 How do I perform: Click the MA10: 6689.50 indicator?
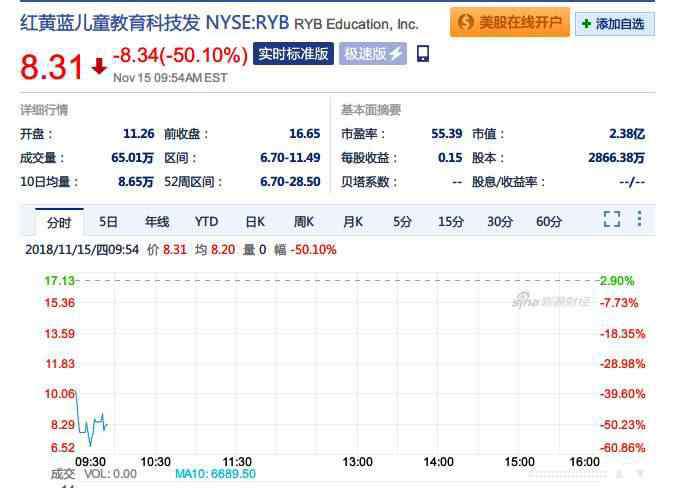click(x=215, y=474)
